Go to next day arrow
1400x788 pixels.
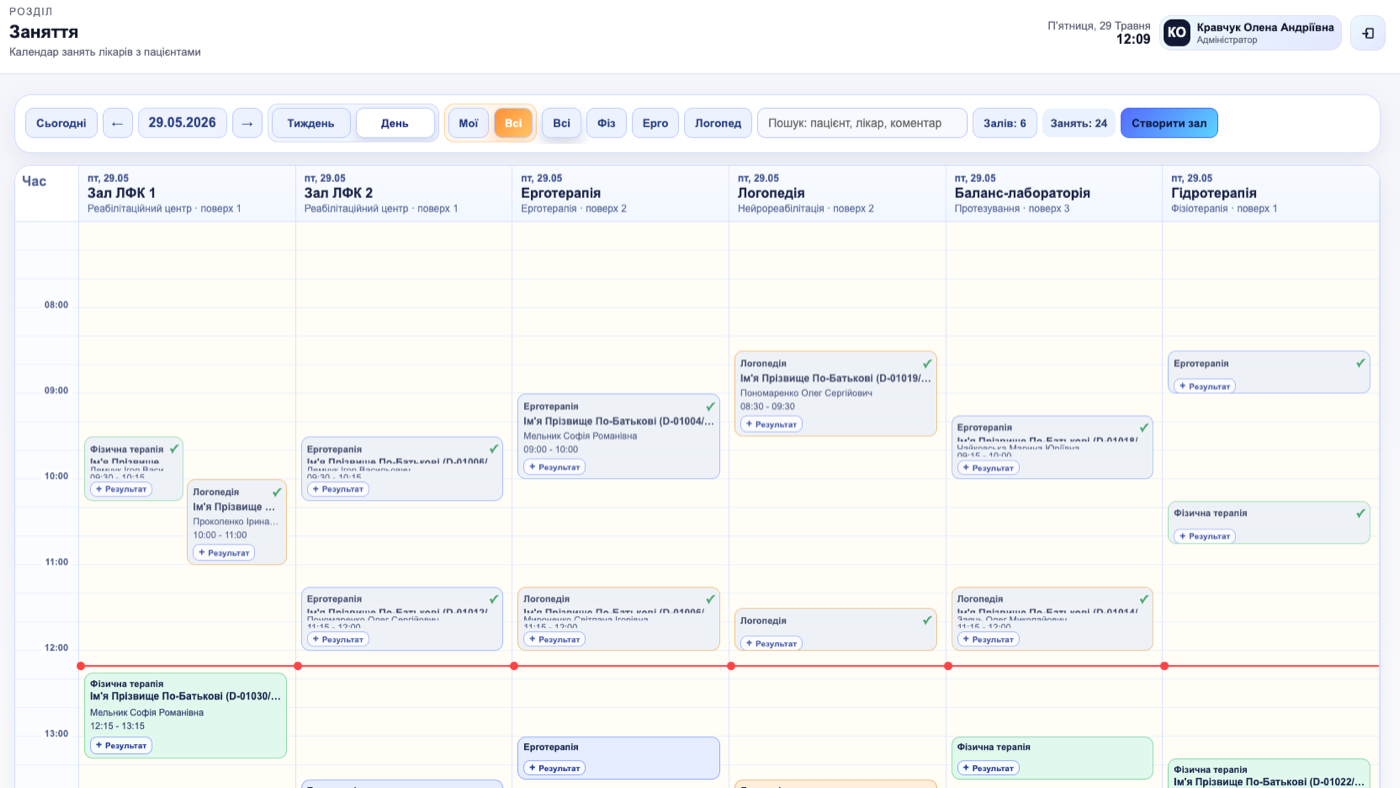(x=247, y=123)
